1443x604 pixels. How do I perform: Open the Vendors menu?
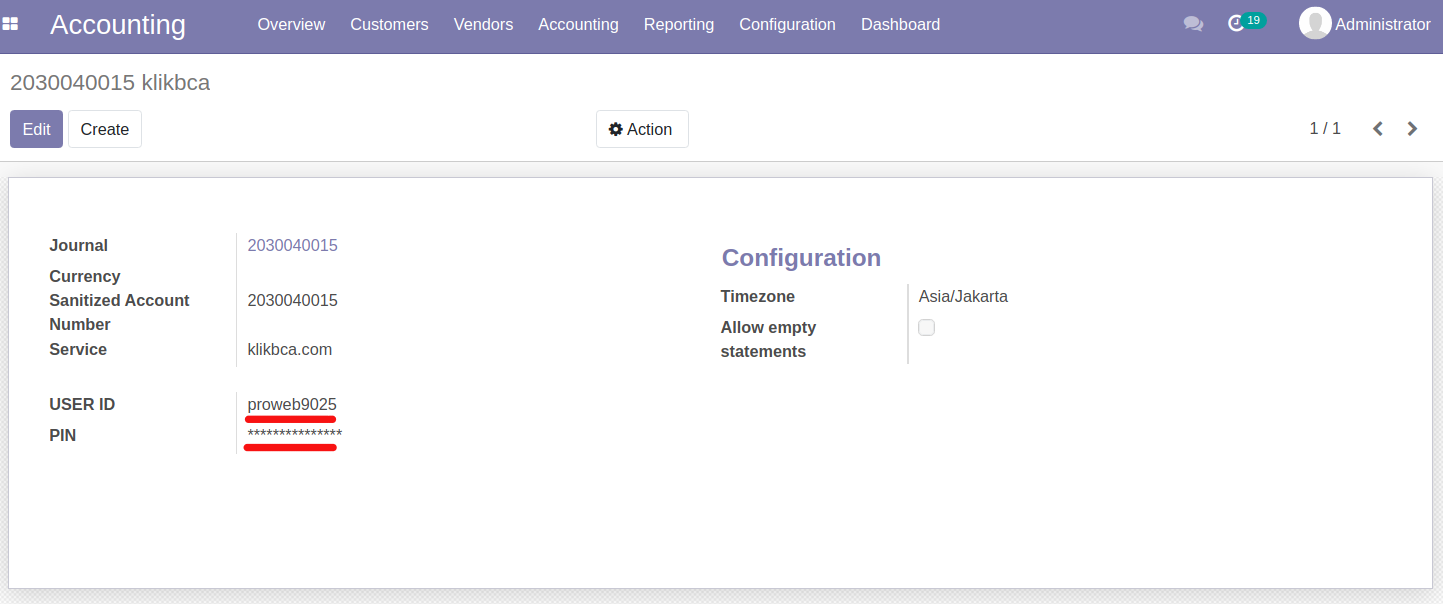coord(483,24)
